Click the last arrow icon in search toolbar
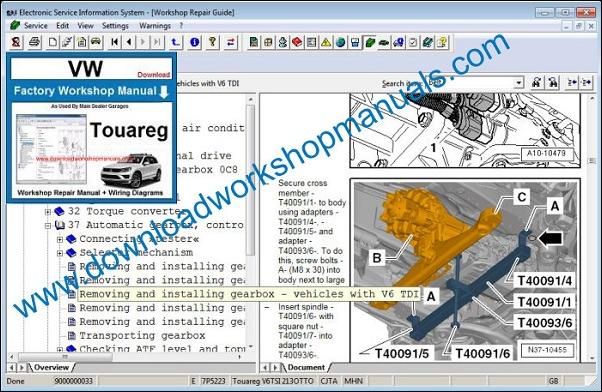Screen dimensions: 602x392 [x=587, y=82]
